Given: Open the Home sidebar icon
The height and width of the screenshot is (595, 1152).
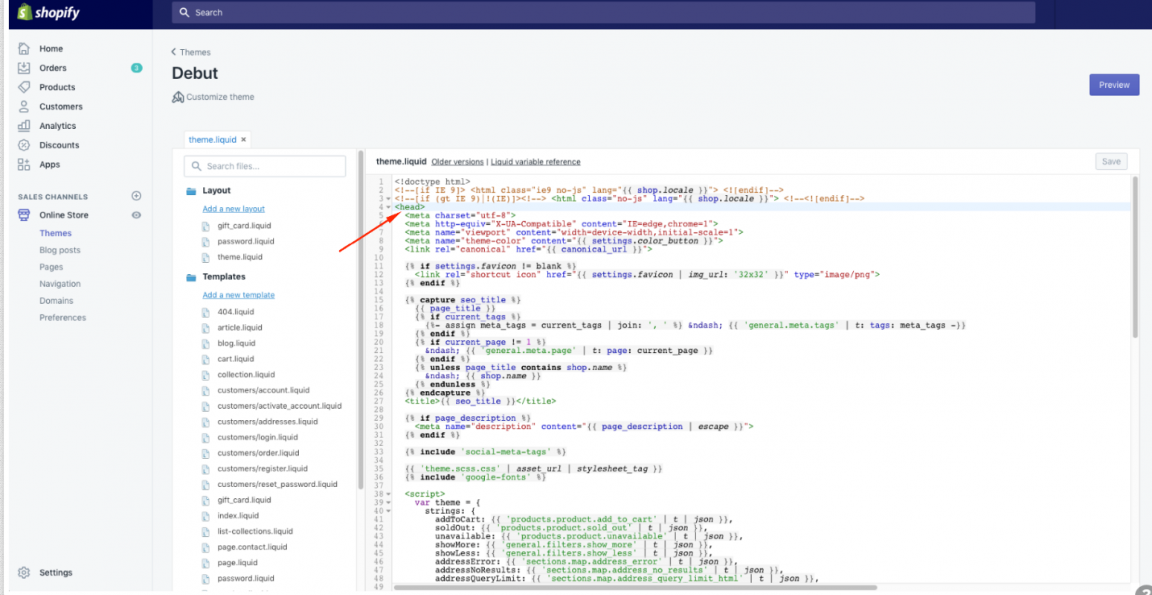Looking at the screenshot, I should (24, 49).
